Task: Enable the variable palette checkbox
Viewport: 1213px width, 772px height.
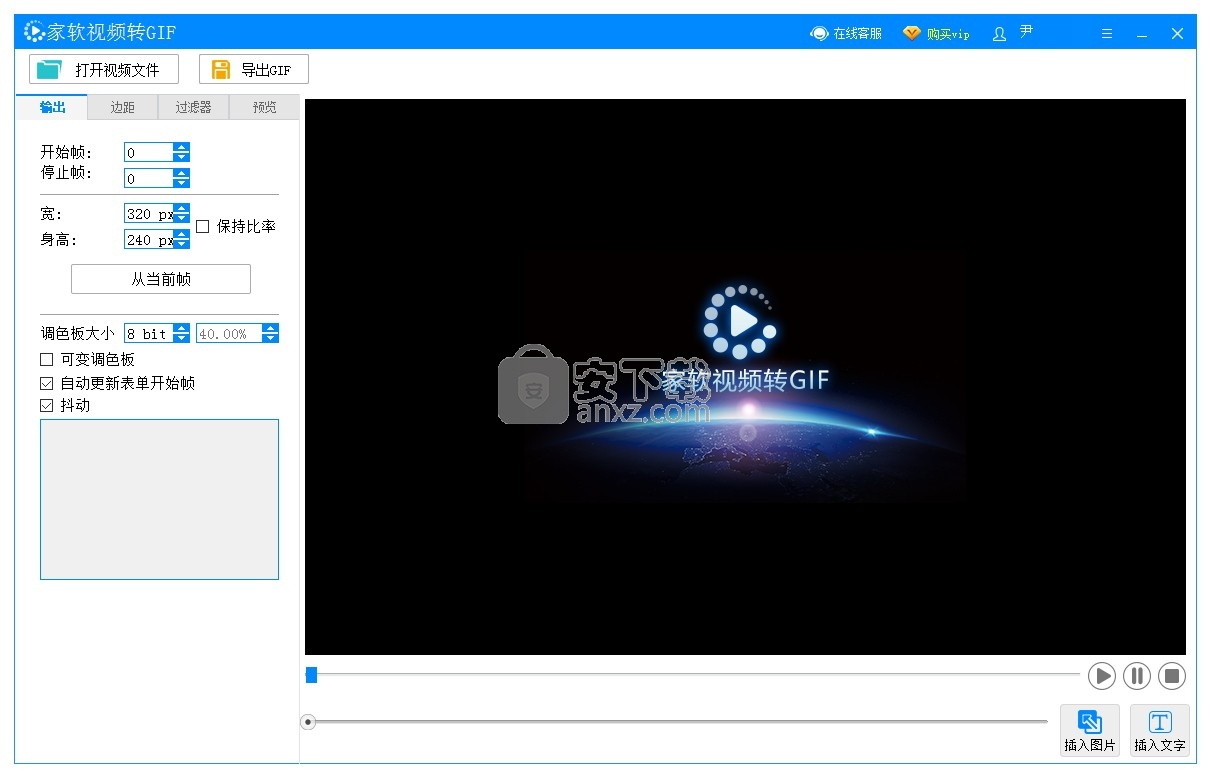Action: coord(47,360)
